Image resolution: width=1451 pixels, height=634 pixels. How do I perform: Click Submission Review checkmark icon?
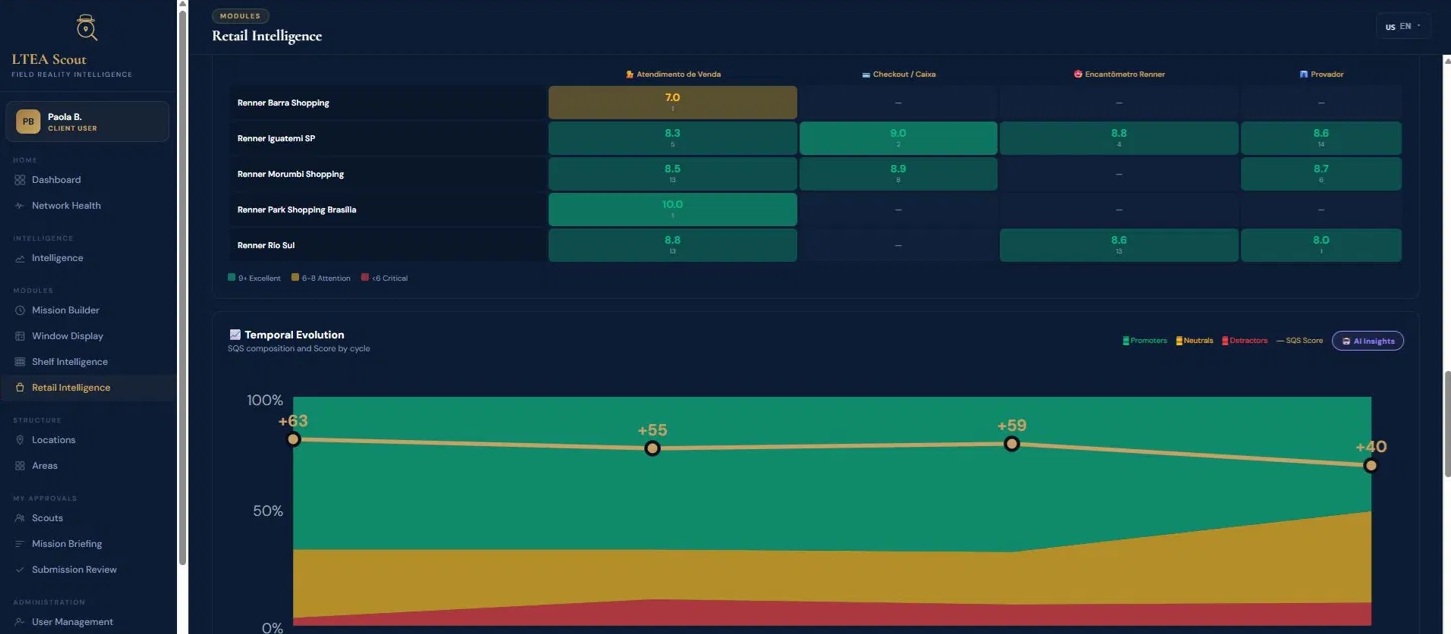[20, 570]
